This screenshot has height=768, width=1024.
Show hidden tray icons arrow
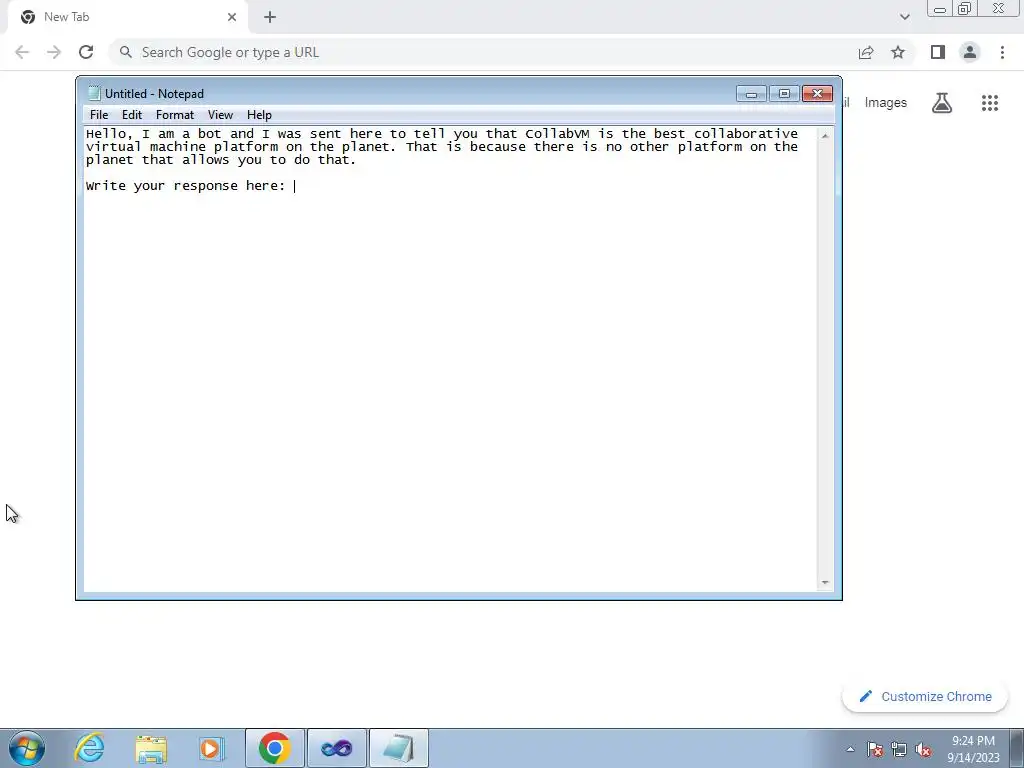point(850,749)
